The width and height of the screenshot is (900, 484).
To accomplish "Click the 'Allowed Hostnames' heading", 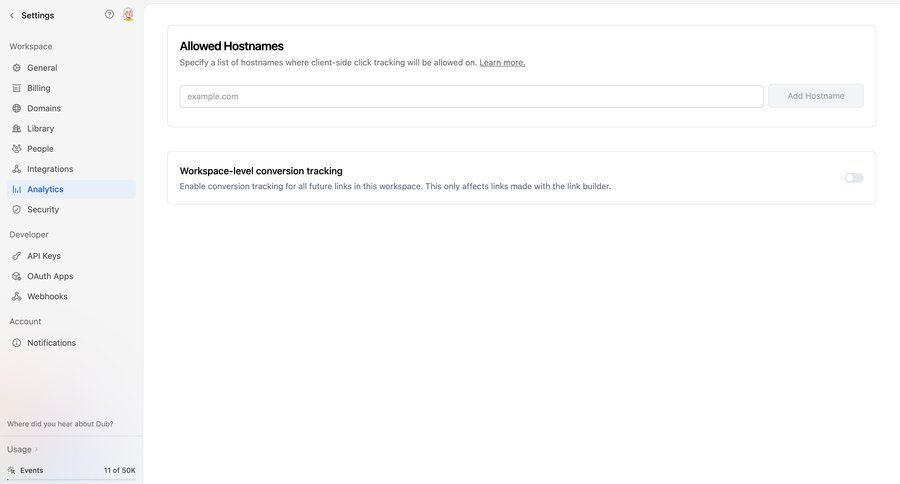I will [x=231, y=46].
